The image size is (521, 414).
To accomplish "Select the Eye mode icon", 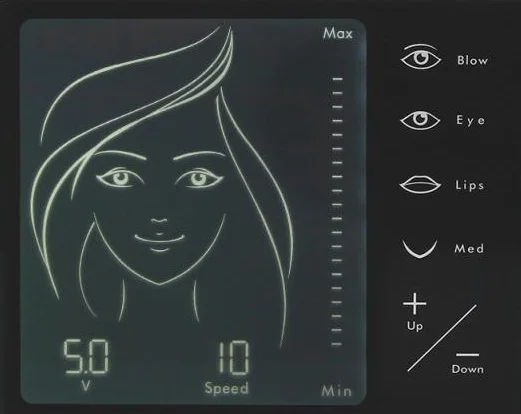I will tap(420, 120).
